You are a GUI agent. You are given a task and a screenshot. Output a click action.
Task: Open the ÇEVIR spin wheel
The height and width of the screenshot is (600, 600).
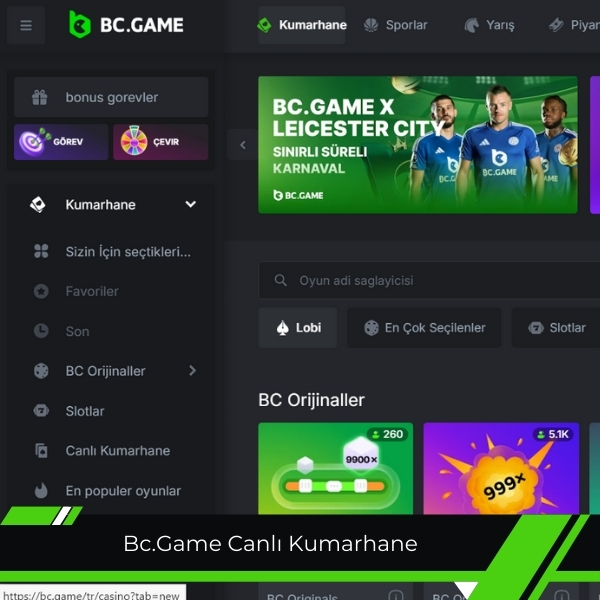coord(161,142)
